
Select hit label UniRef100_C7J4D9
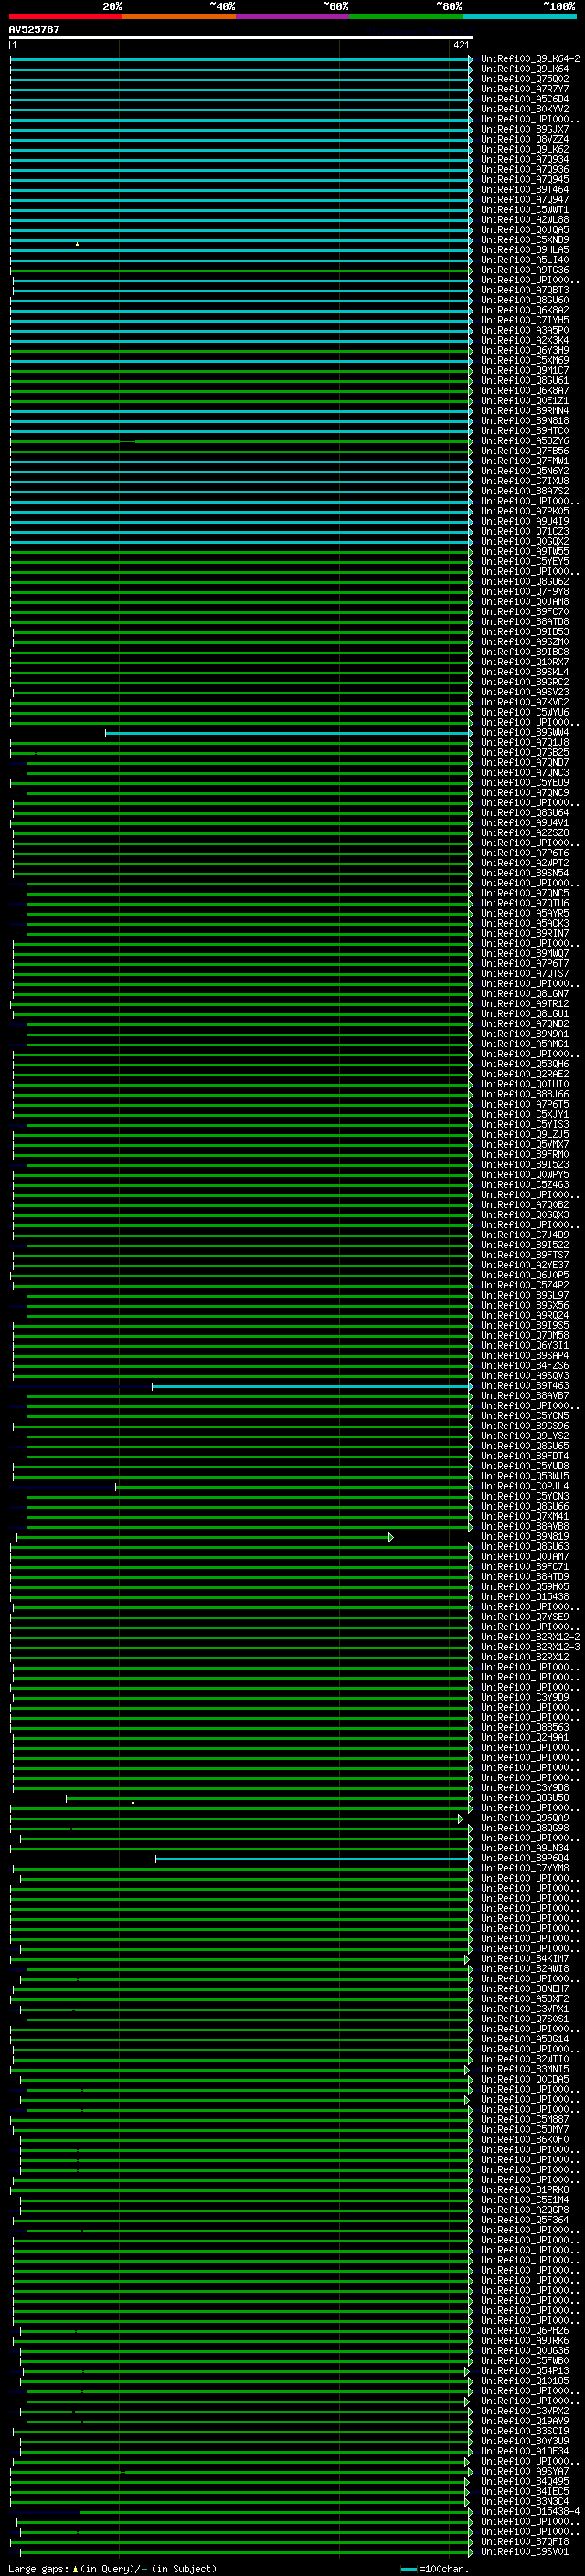525,1234
